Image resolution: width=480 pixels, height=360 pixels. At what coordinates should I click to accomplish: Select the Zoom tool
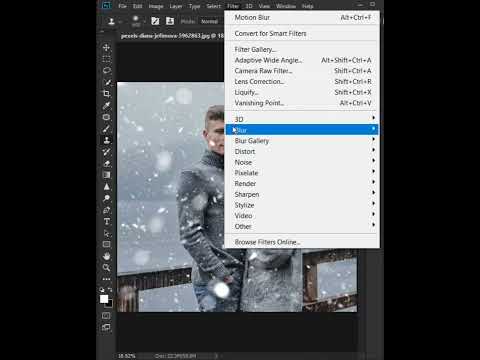click(x=106, y=267)
